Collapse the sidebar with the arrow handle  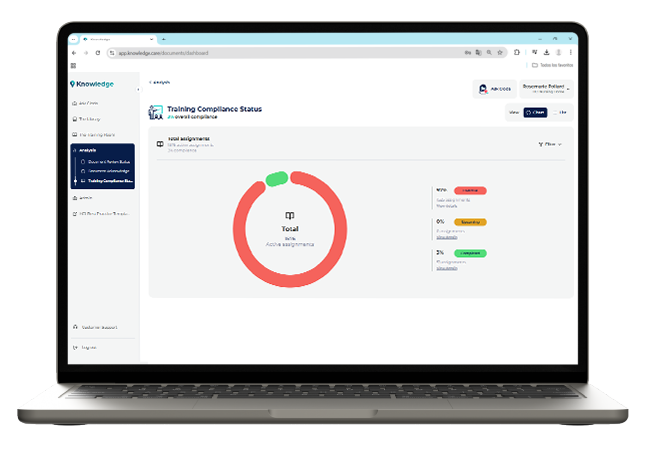pyautogui.click(x=138, y=89)
